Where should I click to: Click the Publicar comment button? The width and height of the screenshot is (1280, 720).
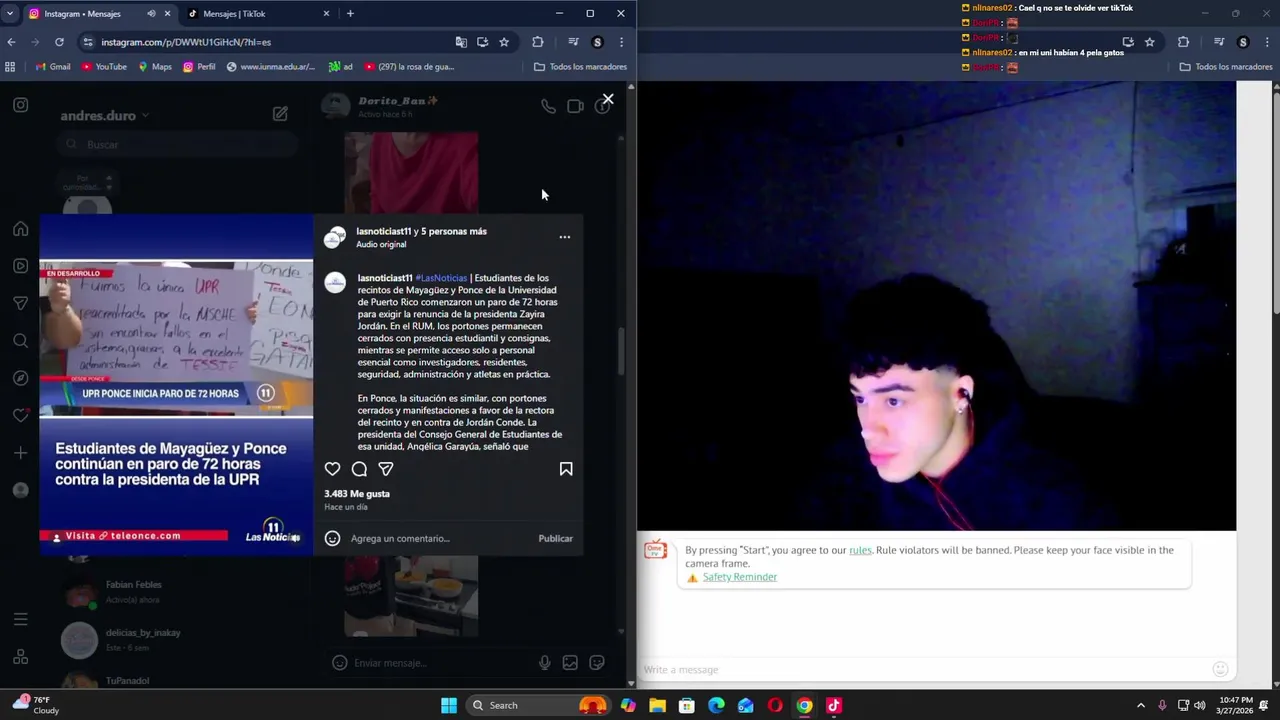(555, 538)
